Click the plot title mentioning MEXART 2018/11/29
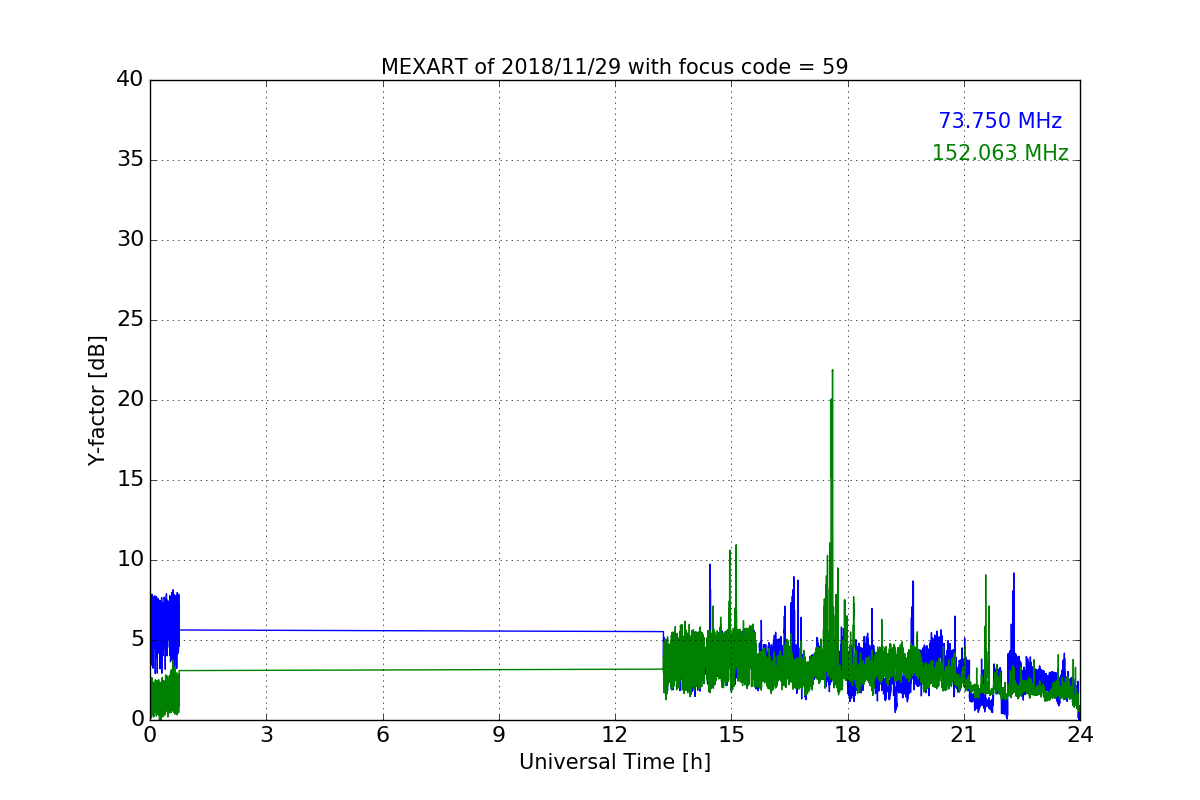 tap(614, 67)
